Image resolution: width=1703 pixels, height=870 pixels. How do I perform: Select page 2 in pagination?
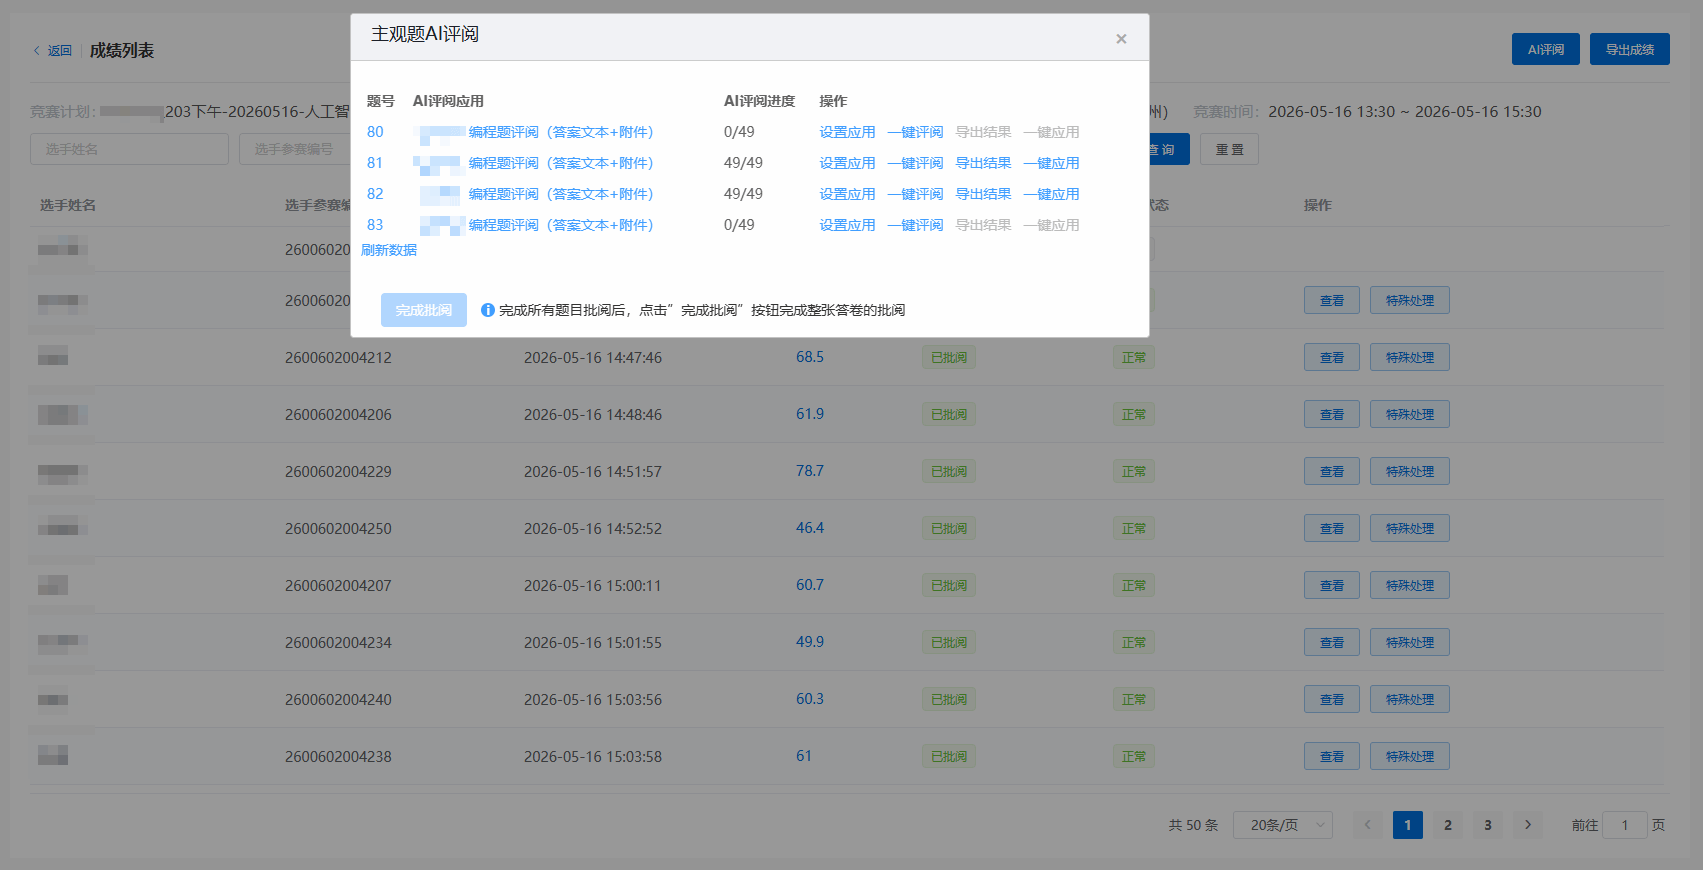[1447, 825]
